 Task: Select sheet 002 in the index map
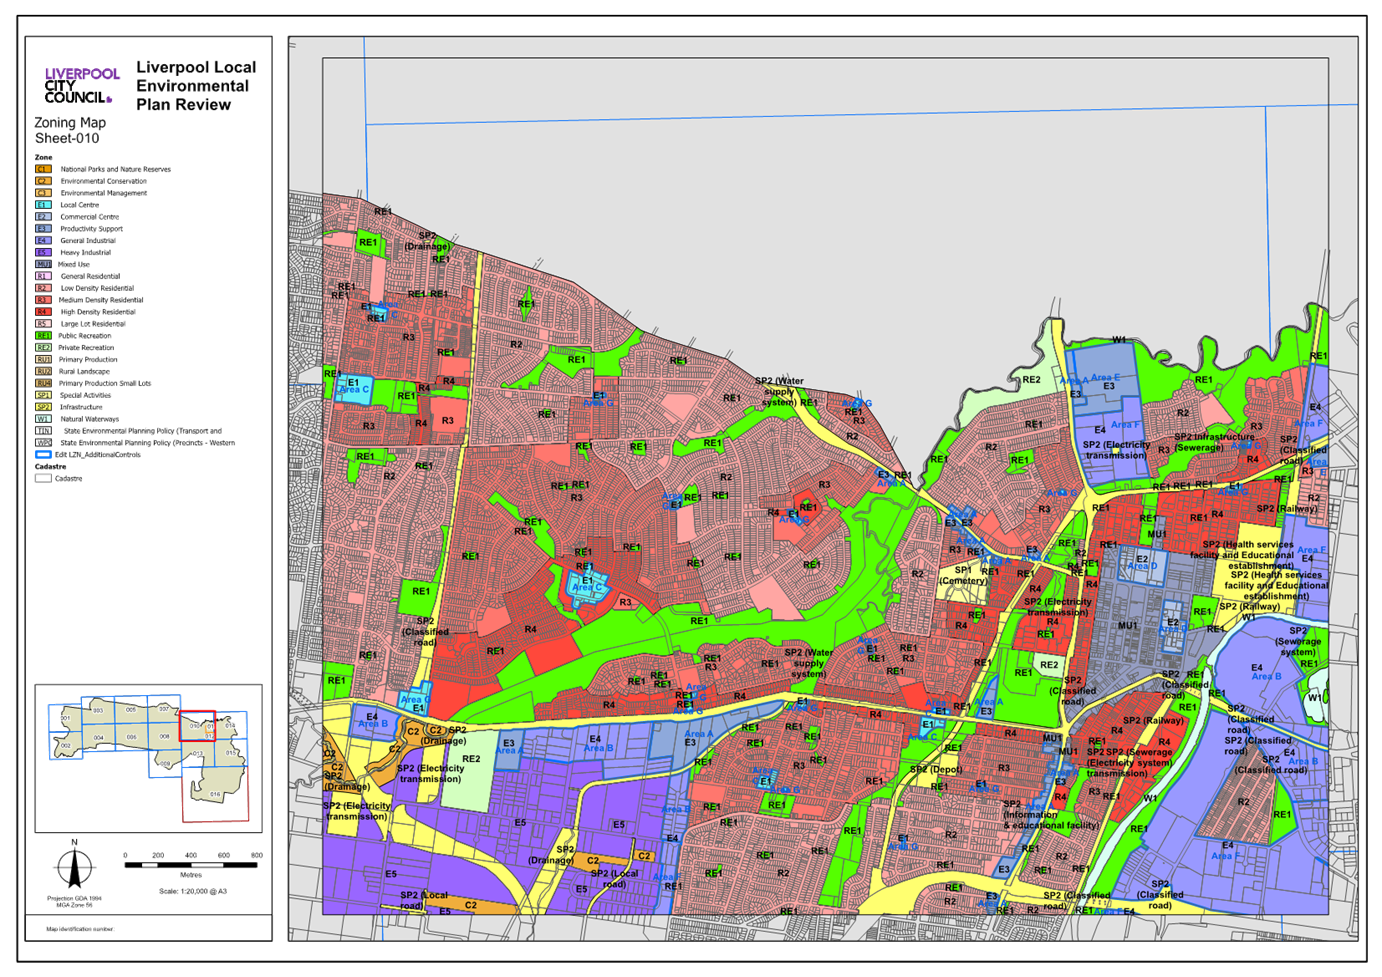(66, 746)
